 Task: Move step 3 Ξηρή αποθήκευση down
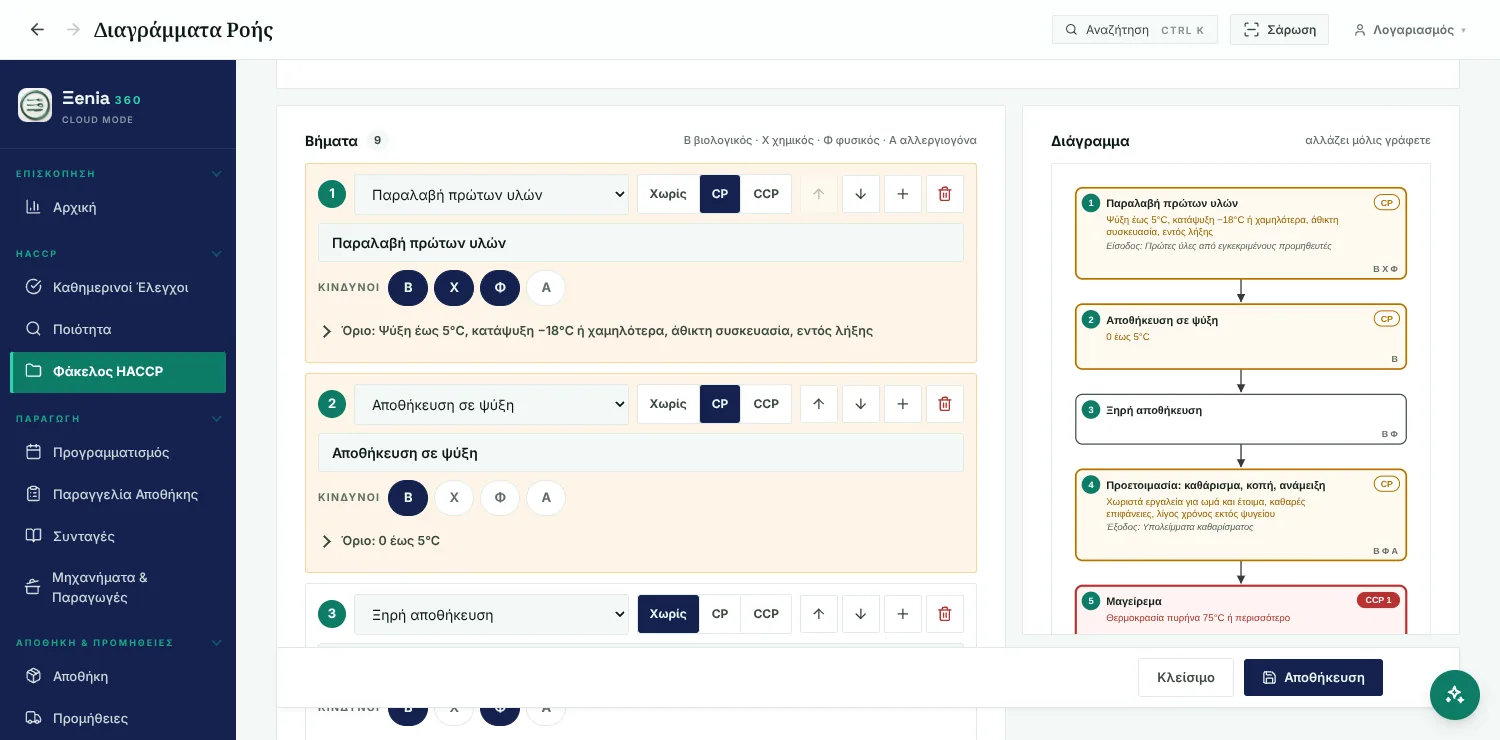(861, 614)
